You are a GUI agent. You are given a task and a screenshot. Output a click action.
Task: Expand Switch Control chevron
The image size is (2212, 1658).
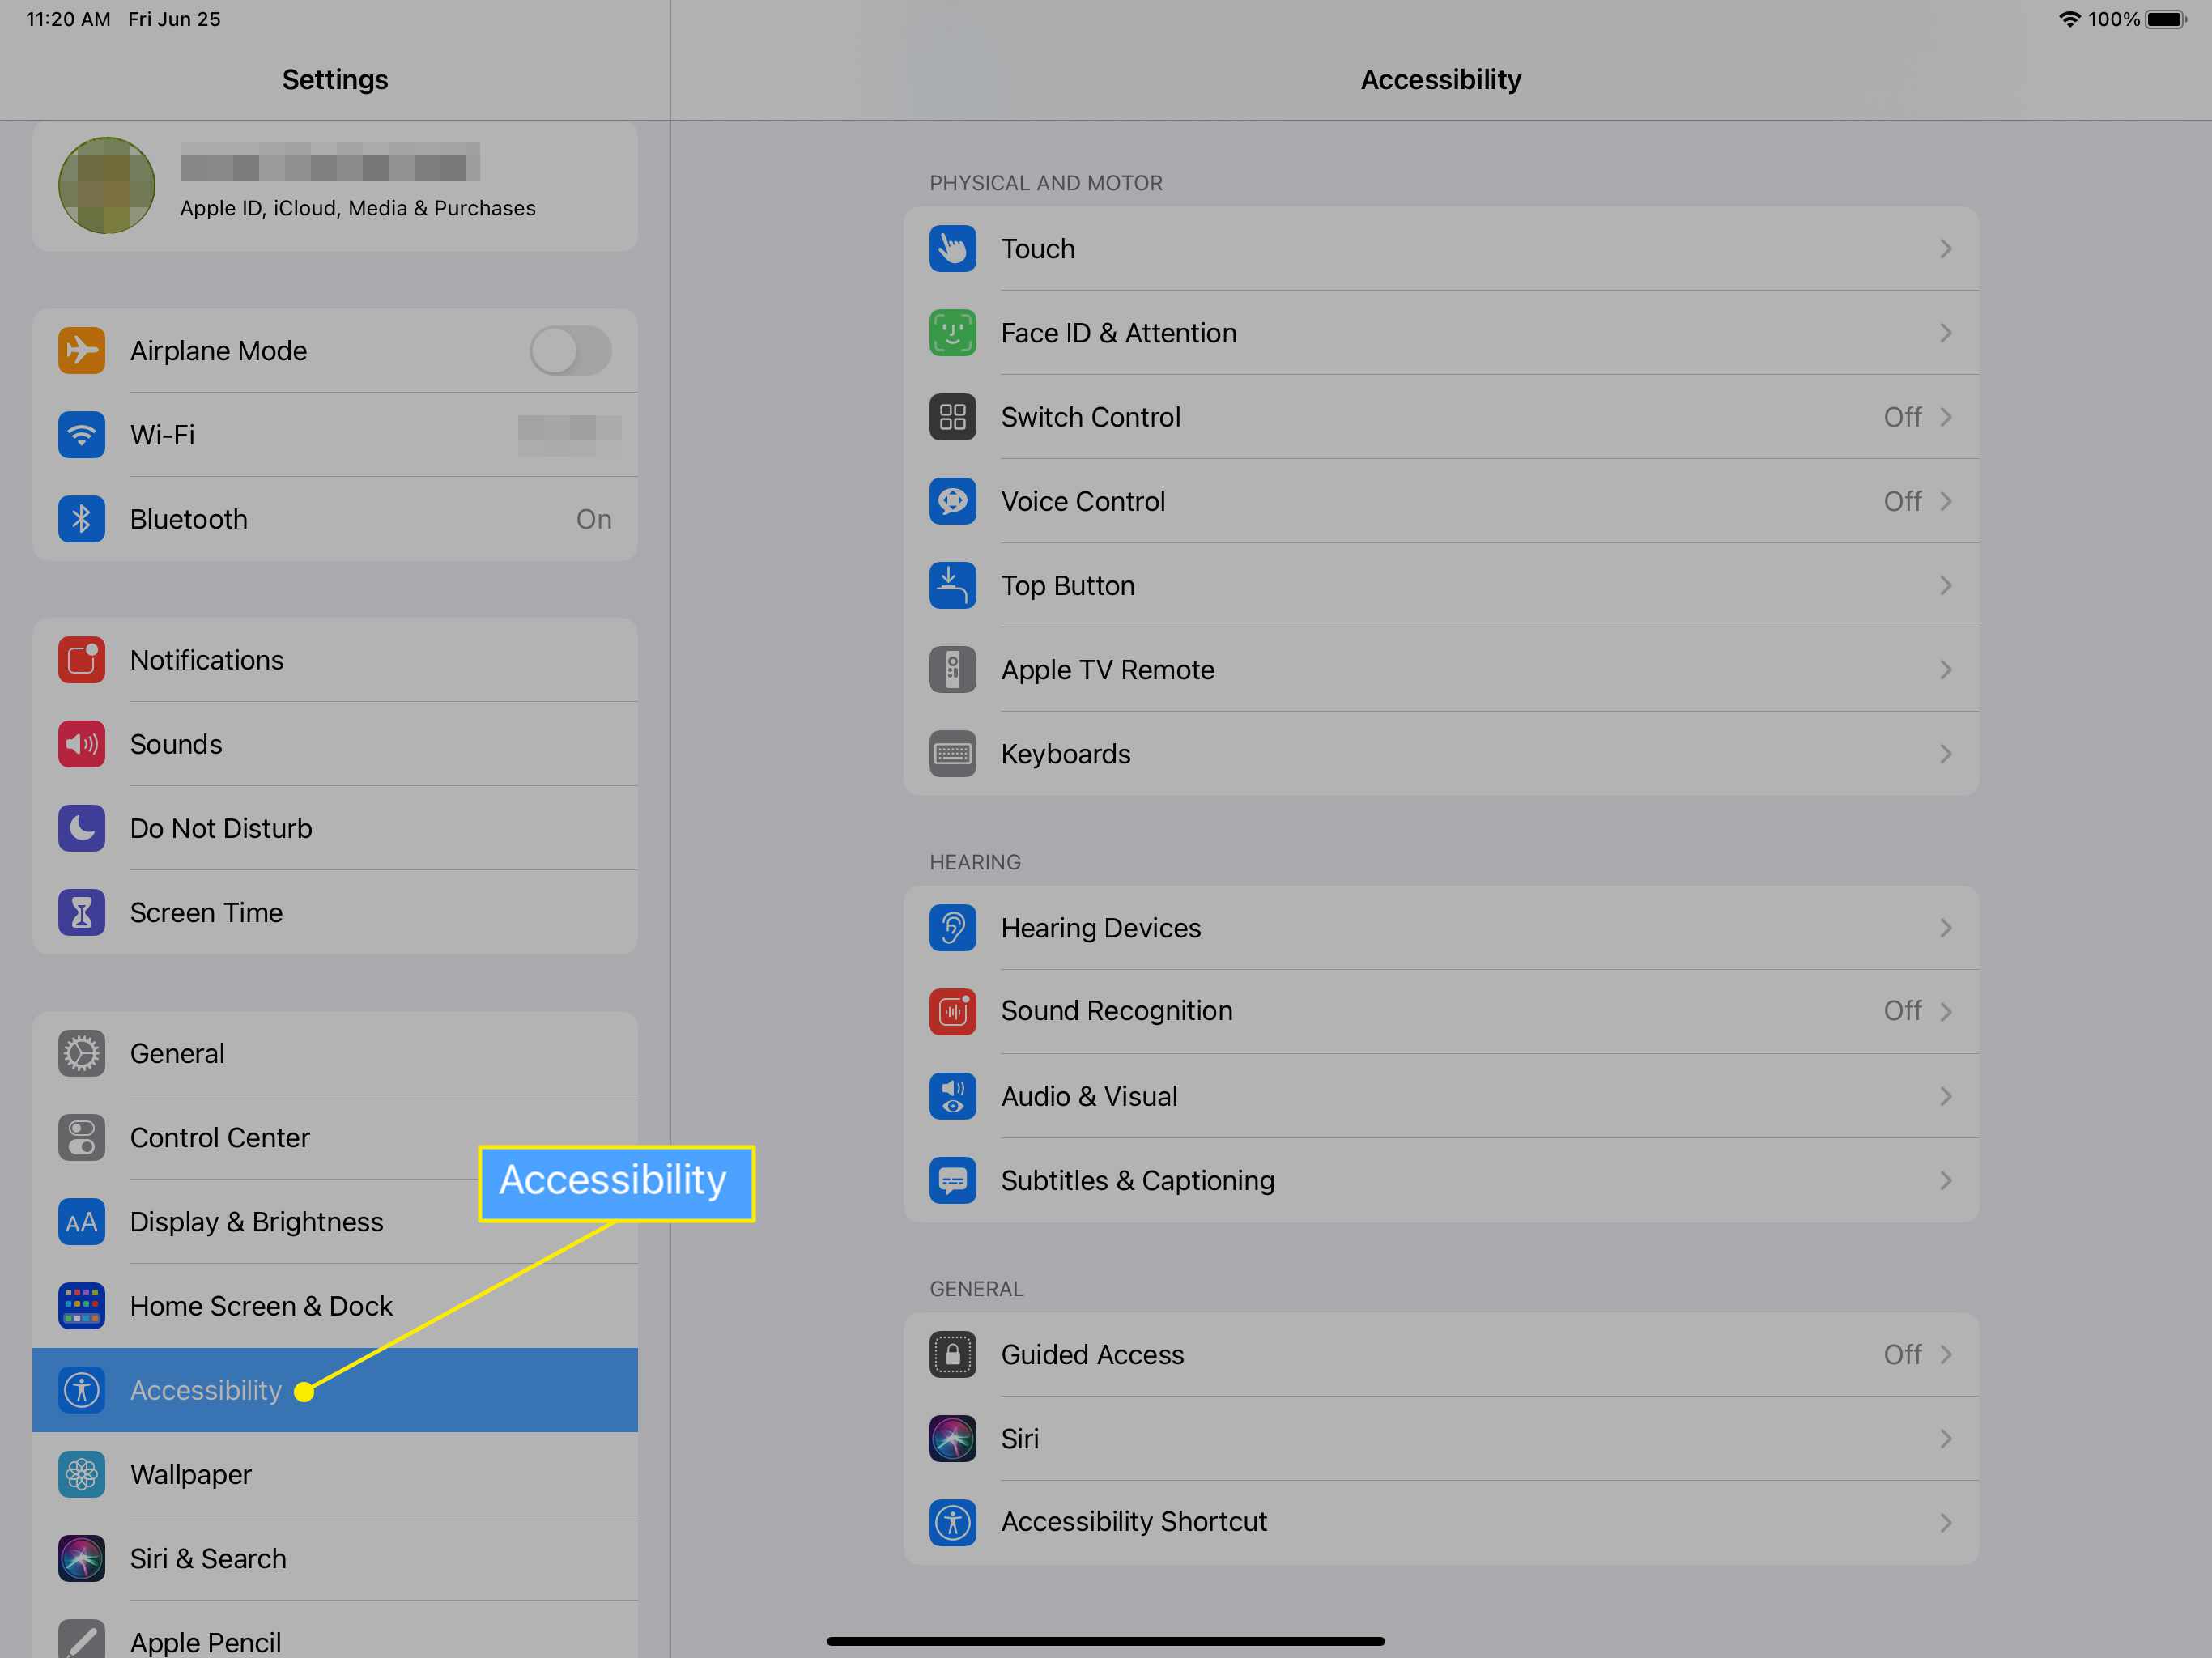1945,417
